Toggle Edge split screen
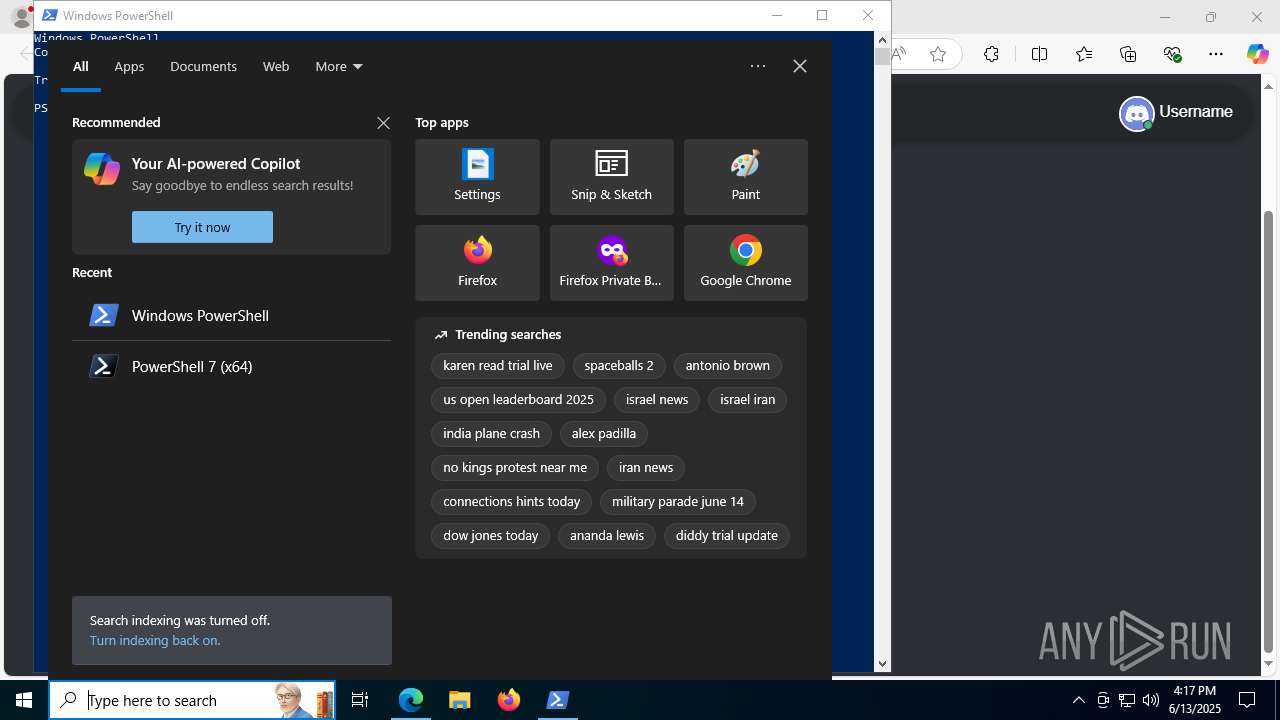Image resolution: width=1280 pixels, height=720 pixels. pos(1039,55)
